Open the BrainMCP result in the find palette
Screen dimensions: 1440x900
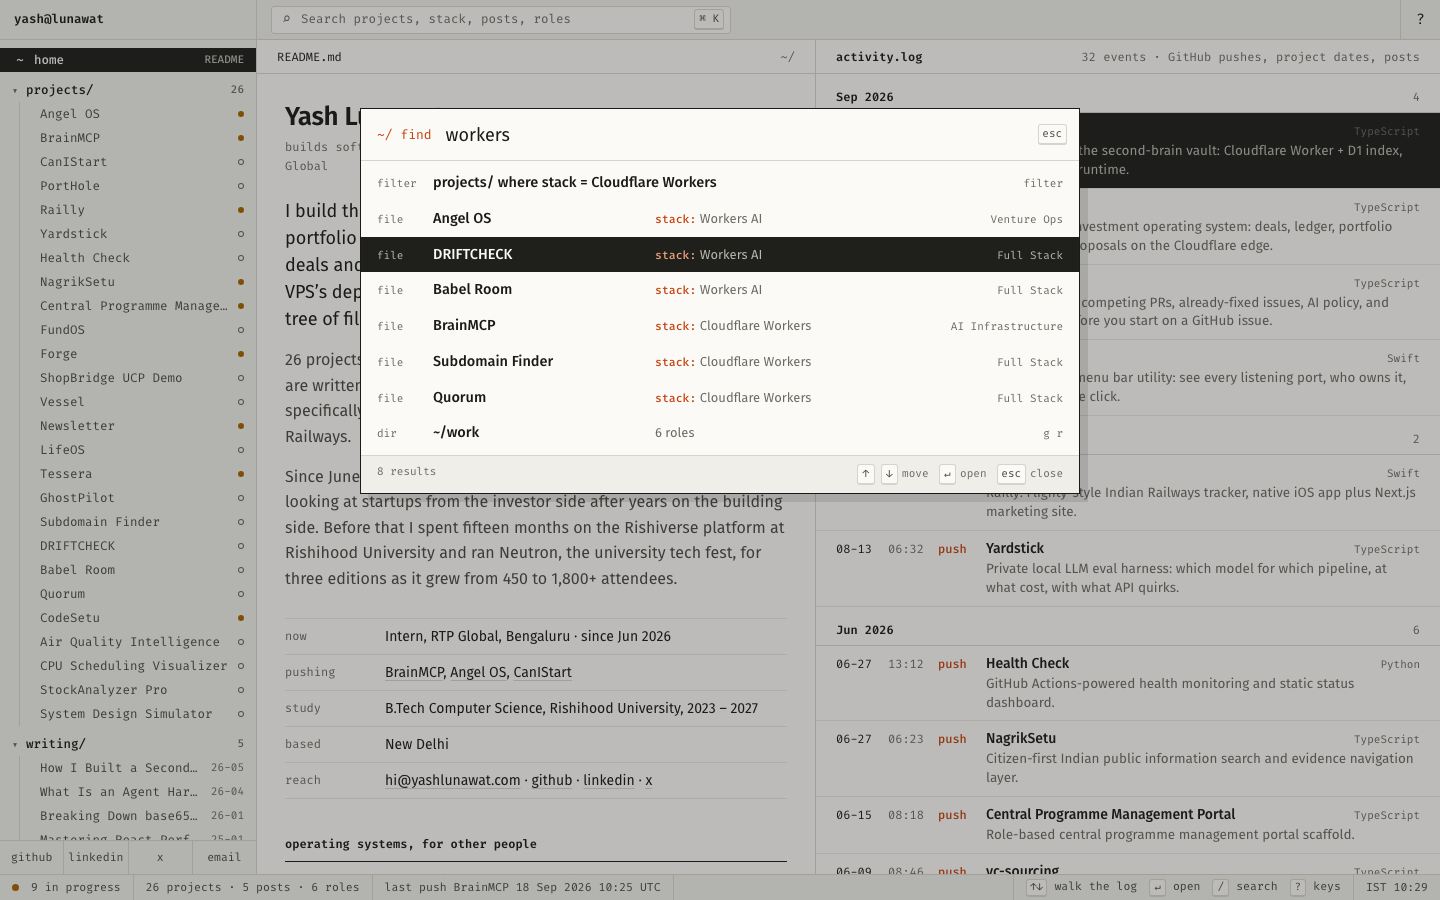pos(720,326)
